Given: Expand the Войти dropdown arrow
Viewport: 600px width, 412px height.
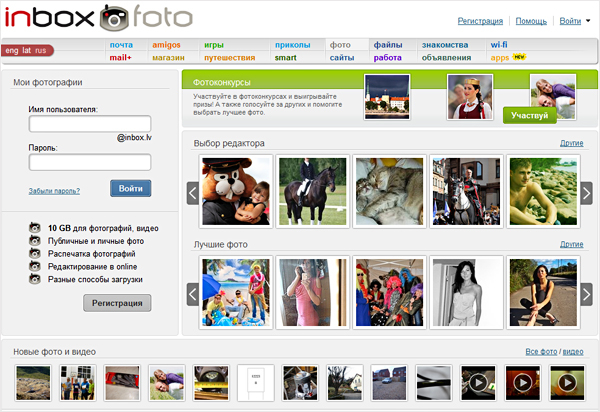Looking at the screenshot, I should pyautogui.click(x=588, y=21).
